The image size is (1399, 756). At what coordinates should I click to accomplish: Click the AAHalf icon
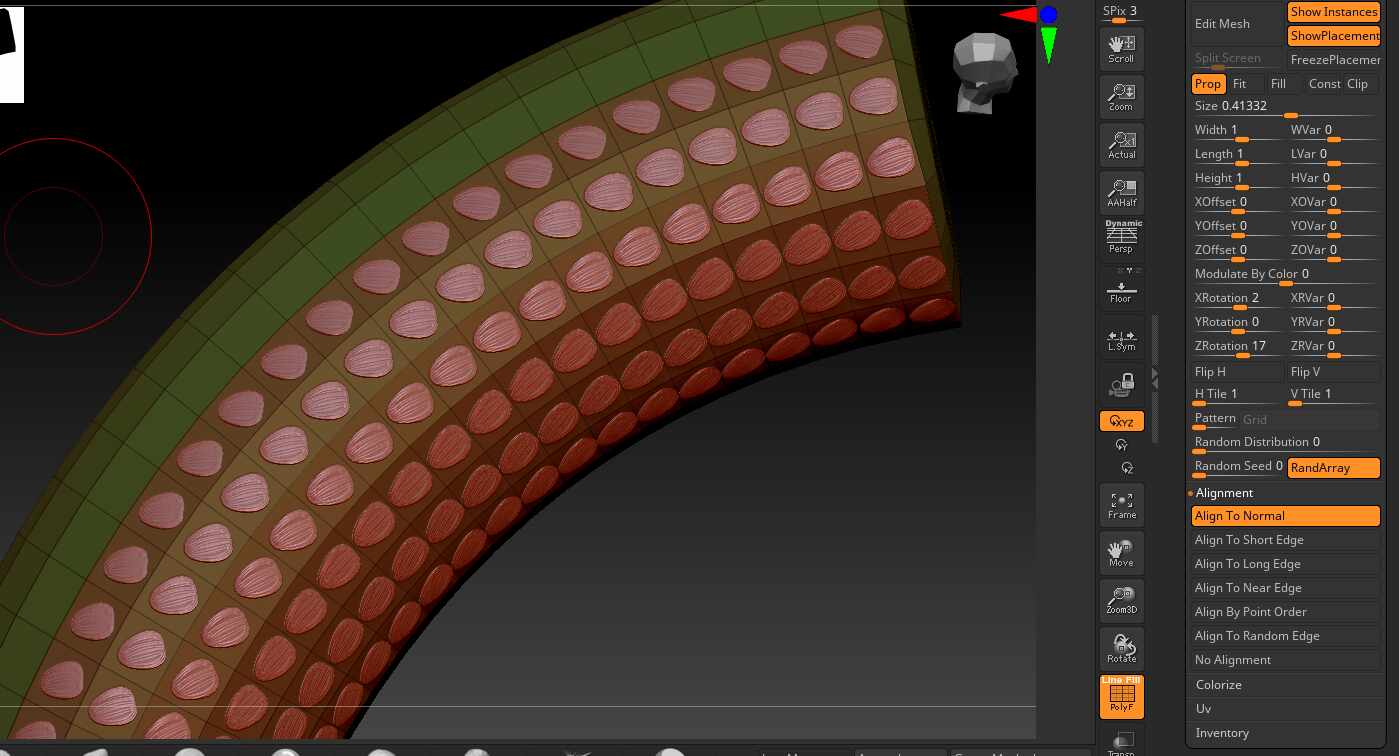[1121, 192]
